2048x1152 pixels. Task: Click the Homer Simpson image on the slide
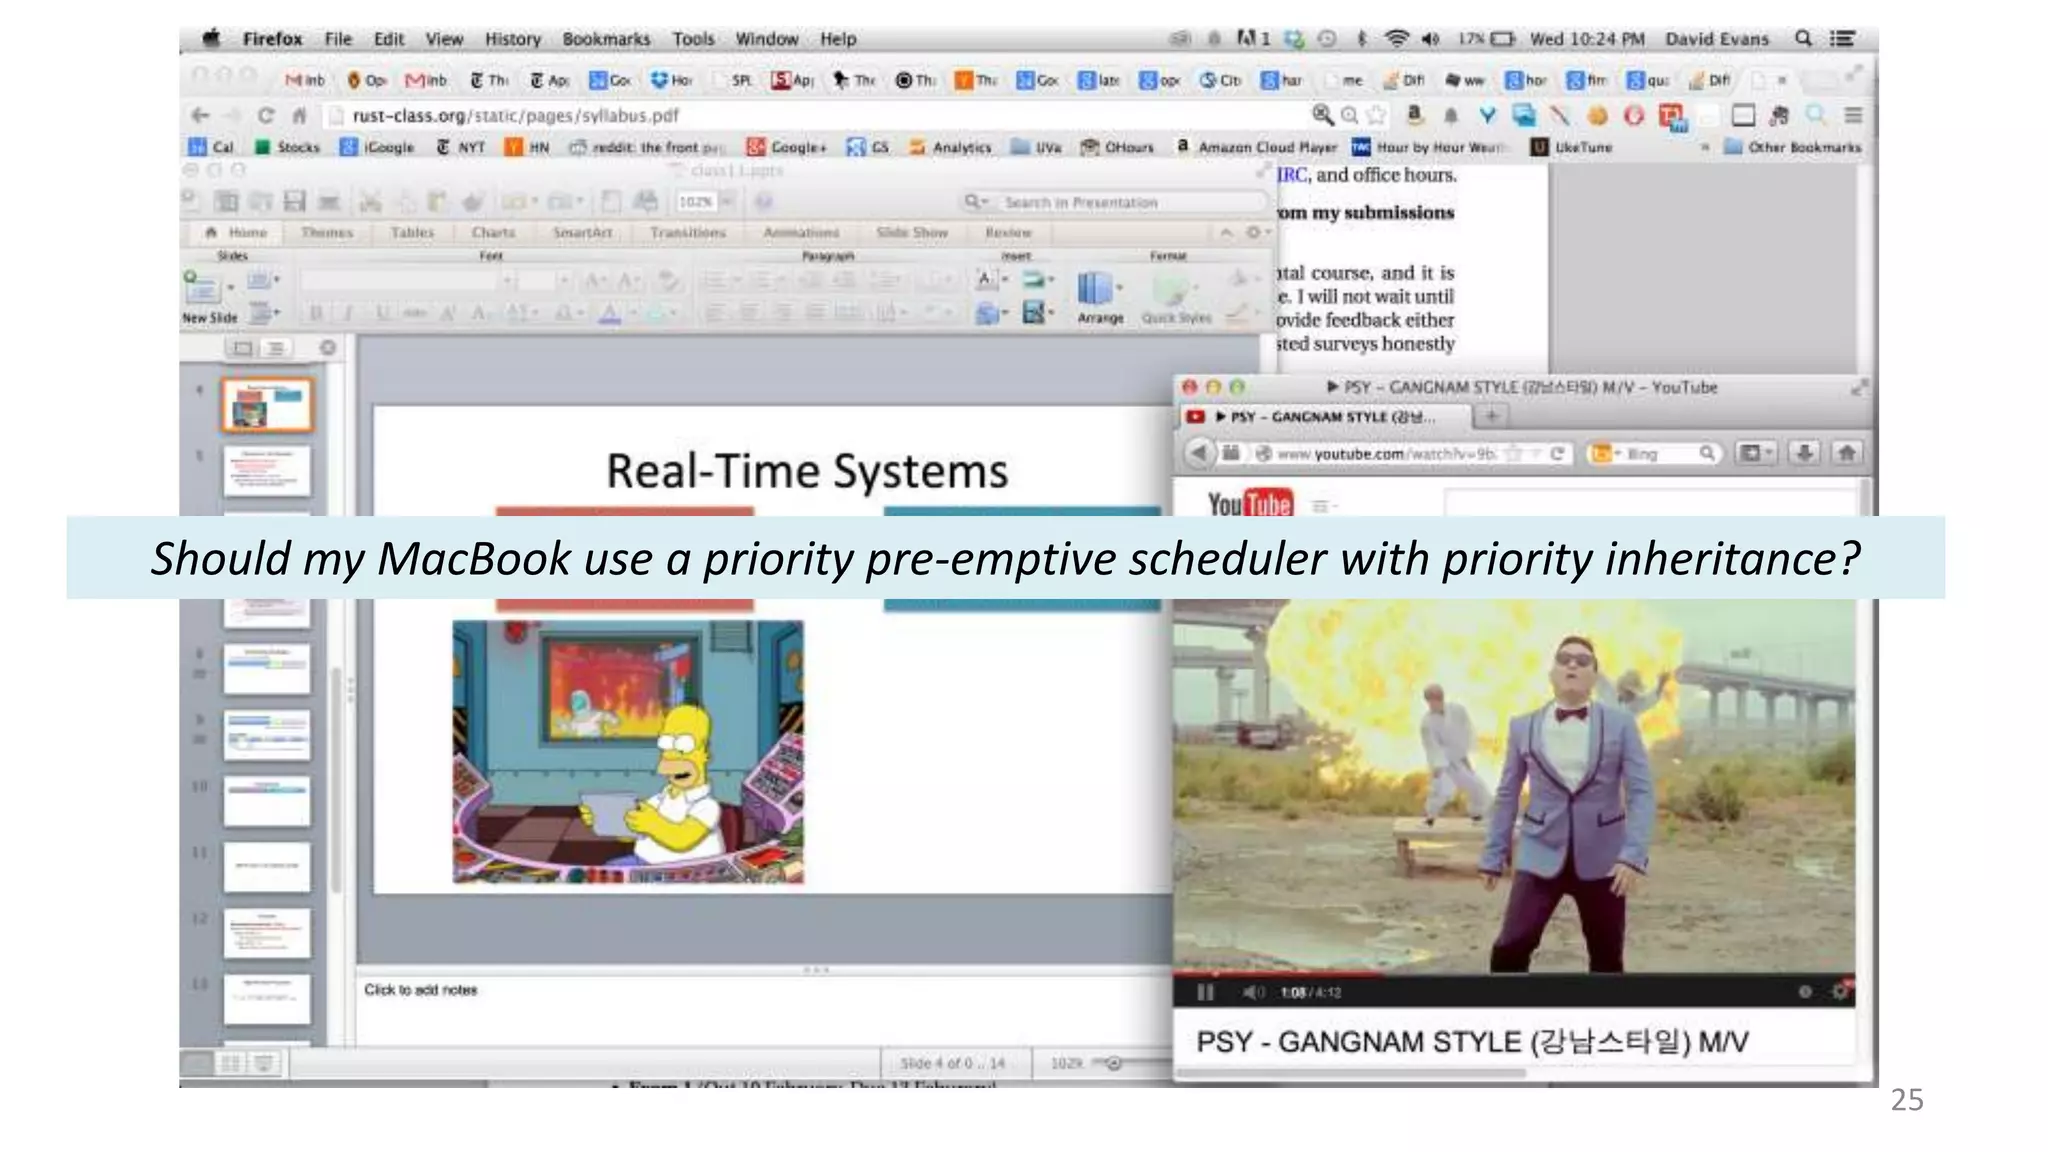point(628,751)
